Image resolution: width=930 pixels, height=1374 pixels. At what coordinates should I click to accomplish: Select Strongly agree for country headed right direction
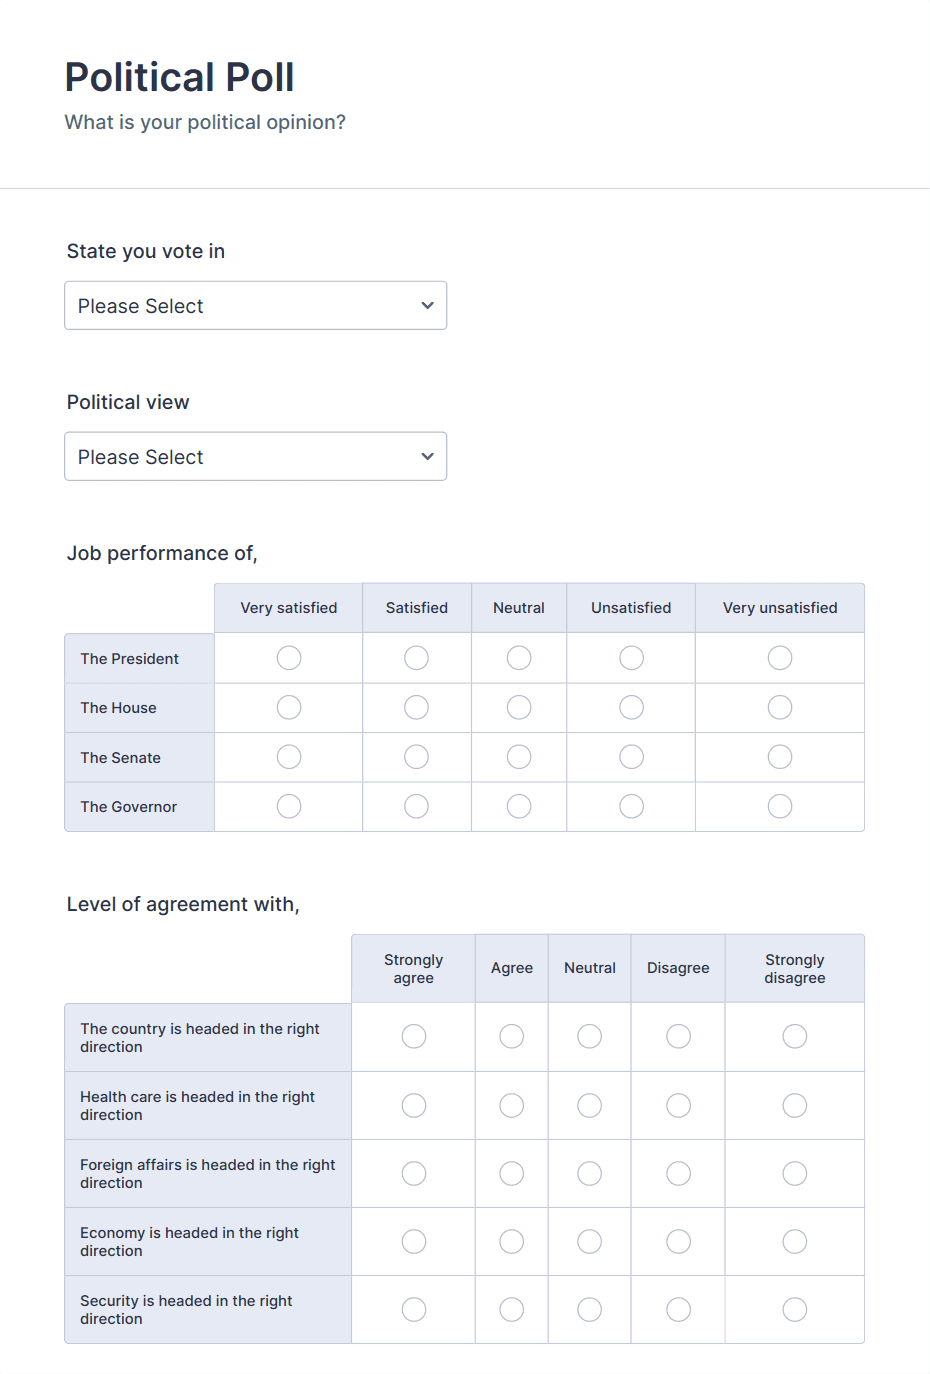(x=413, y=1036)
